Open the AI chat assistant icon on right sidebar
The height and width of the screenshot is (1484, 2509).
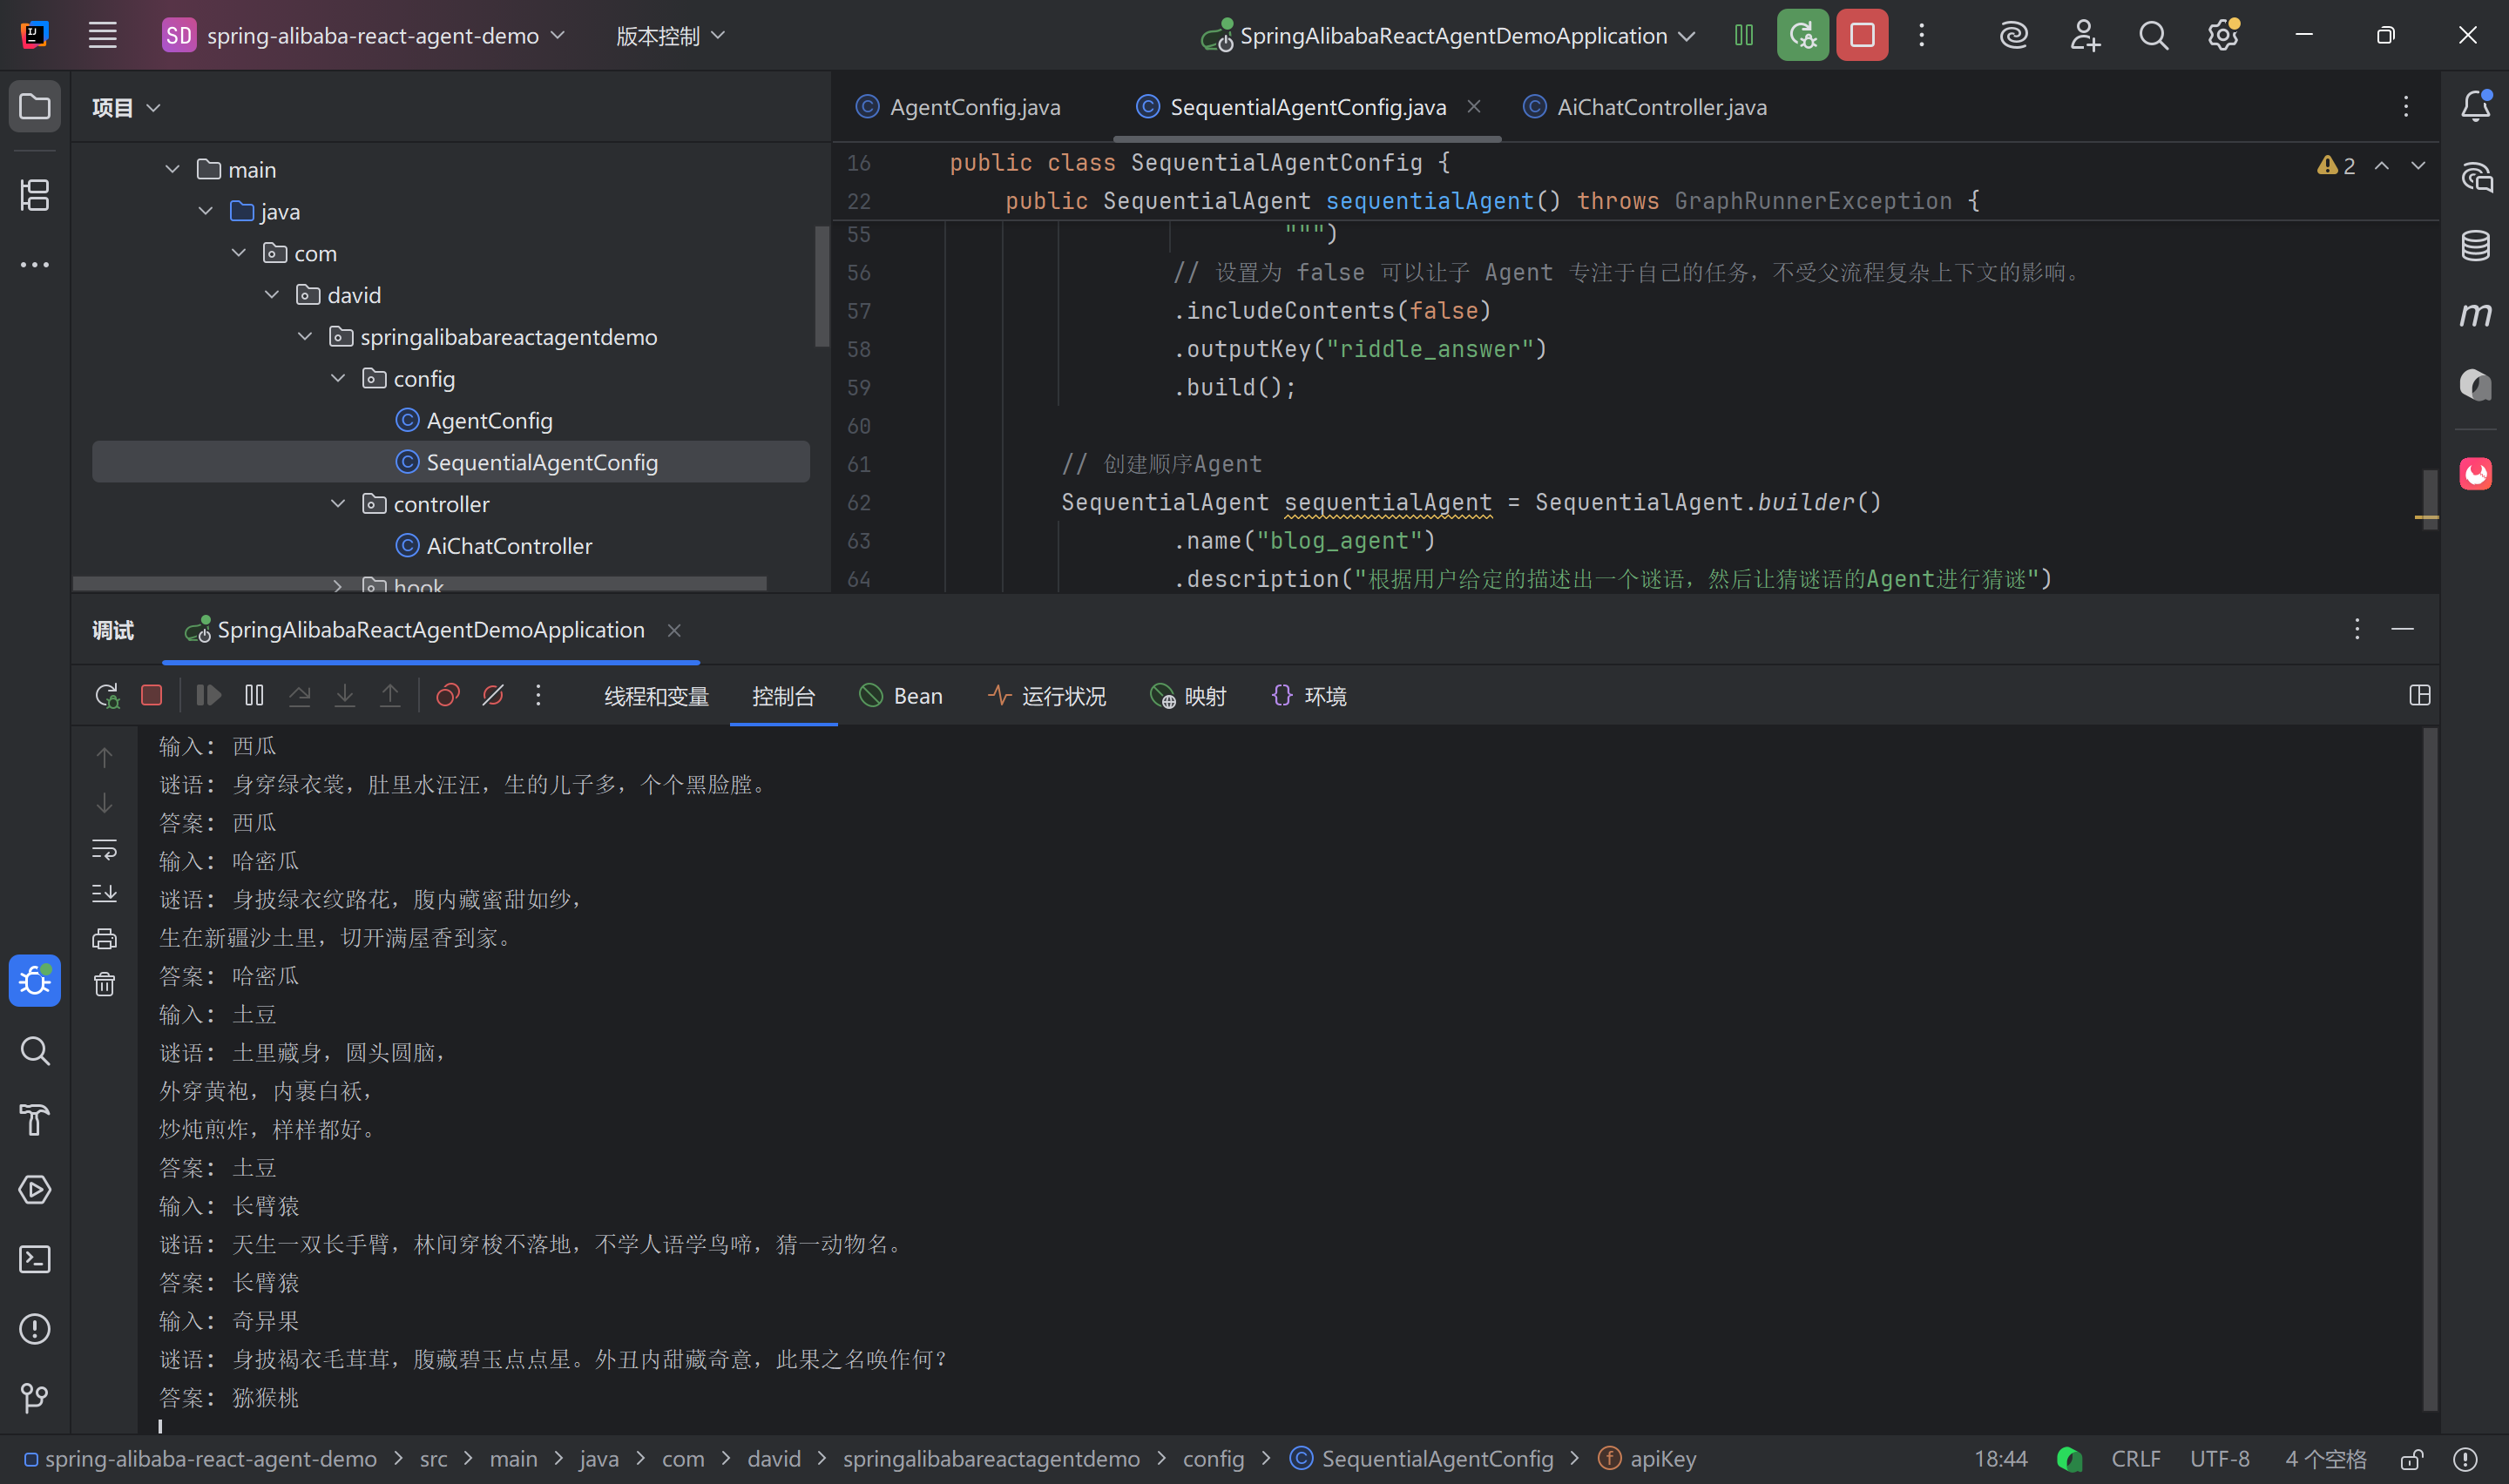pyautogui.click(x=2475, y=177)
